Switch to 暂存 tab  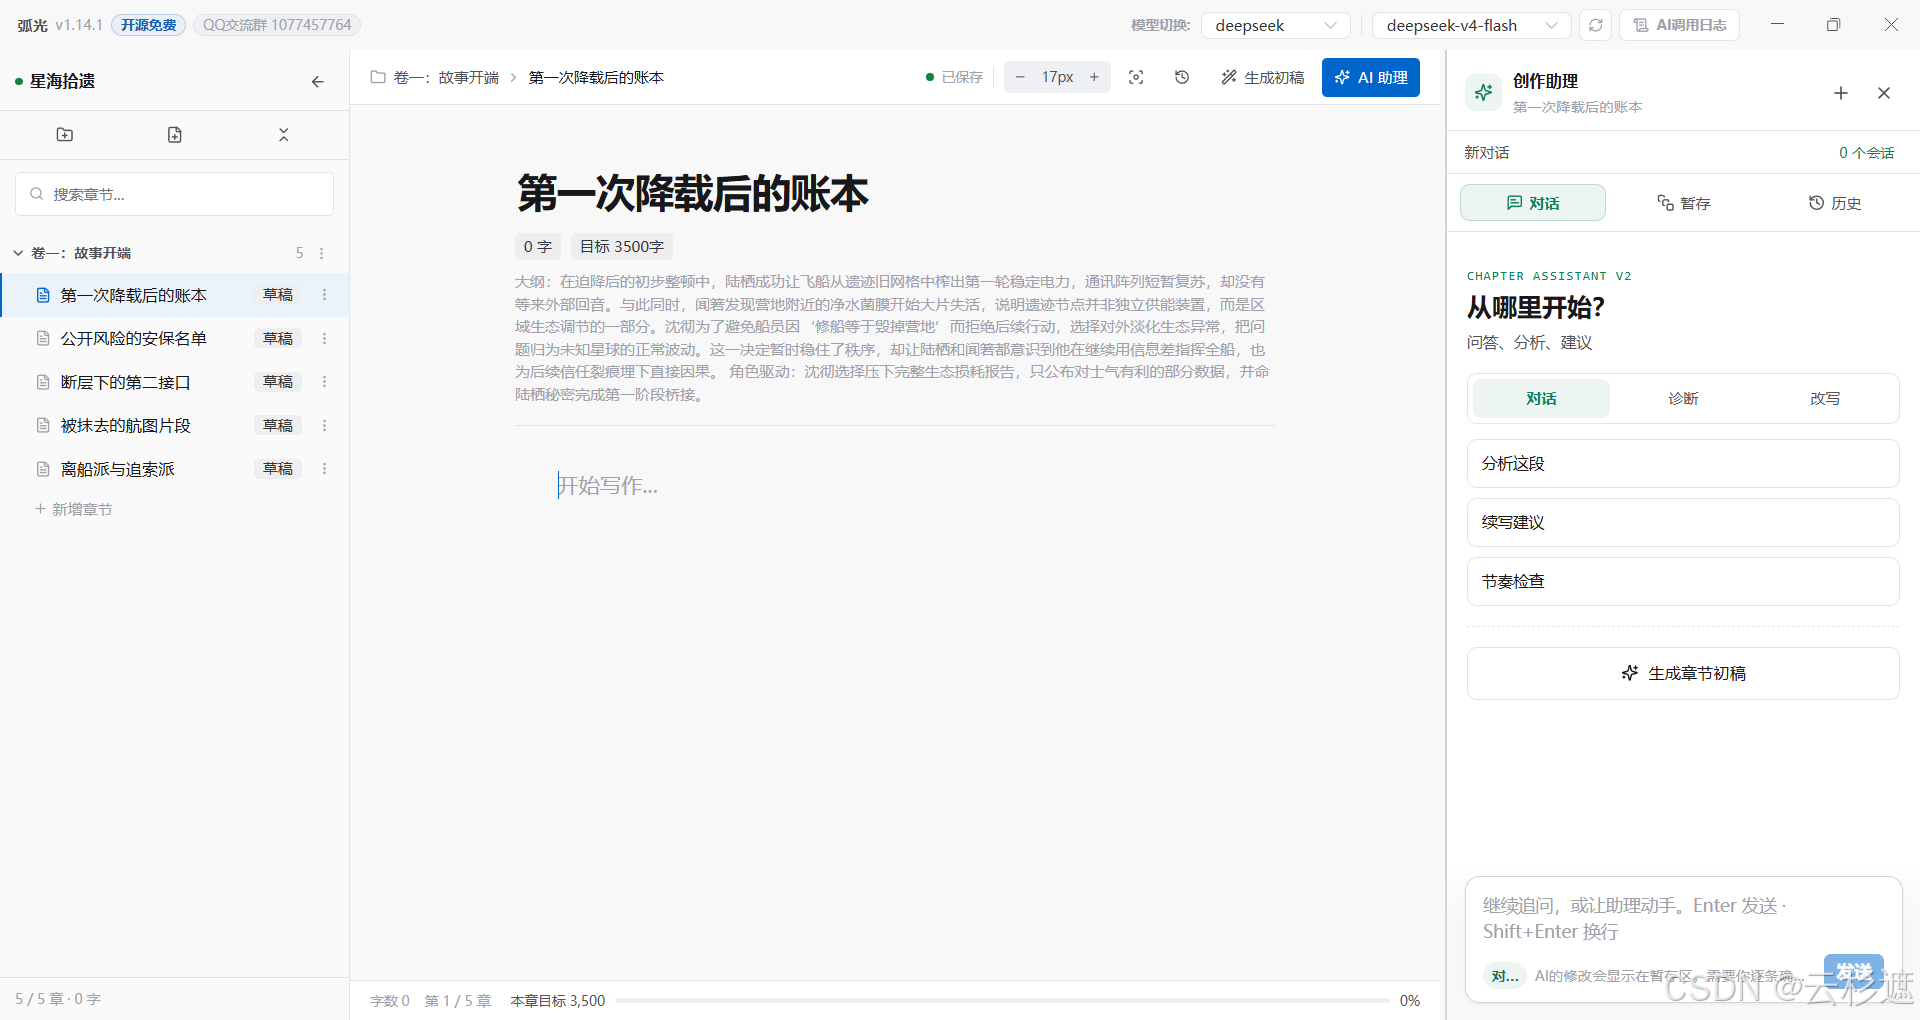point(1684,203)
